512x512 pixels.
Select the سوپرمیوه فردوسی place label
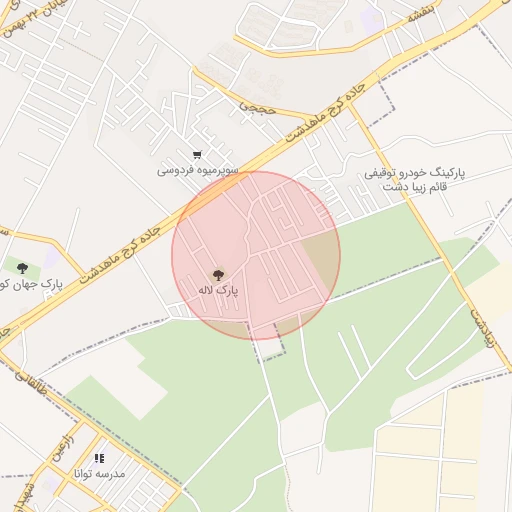tap(198, 171)
